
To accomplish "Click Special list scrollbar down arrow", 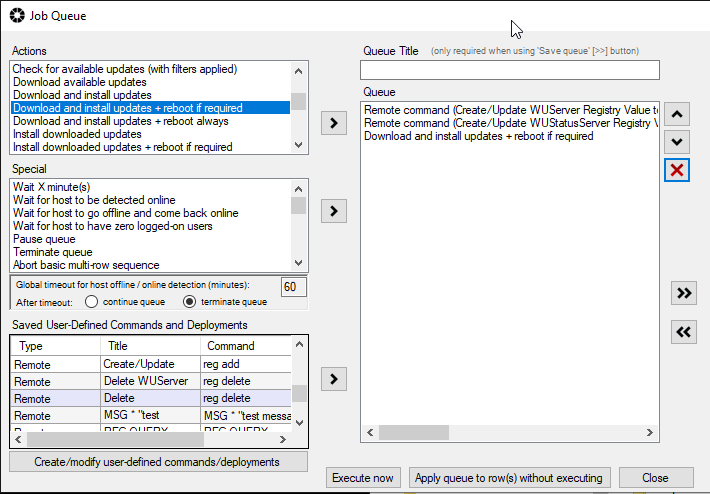I will click(298, 263).
